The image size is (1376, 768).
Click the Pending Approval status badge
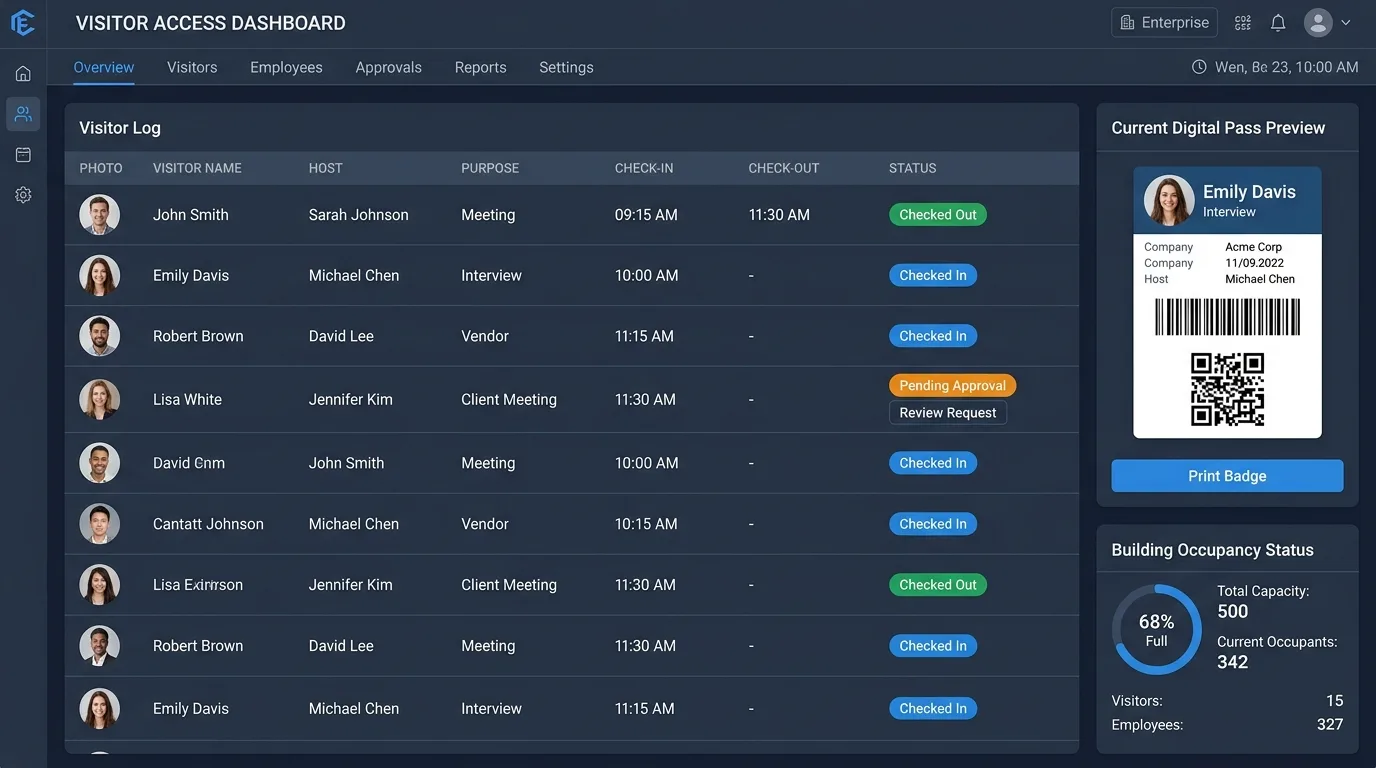point(952,385)
